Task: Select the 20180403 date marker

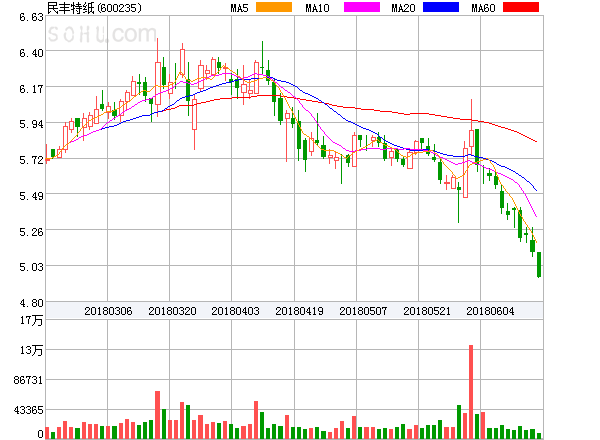Action: [x=235, y=311]
